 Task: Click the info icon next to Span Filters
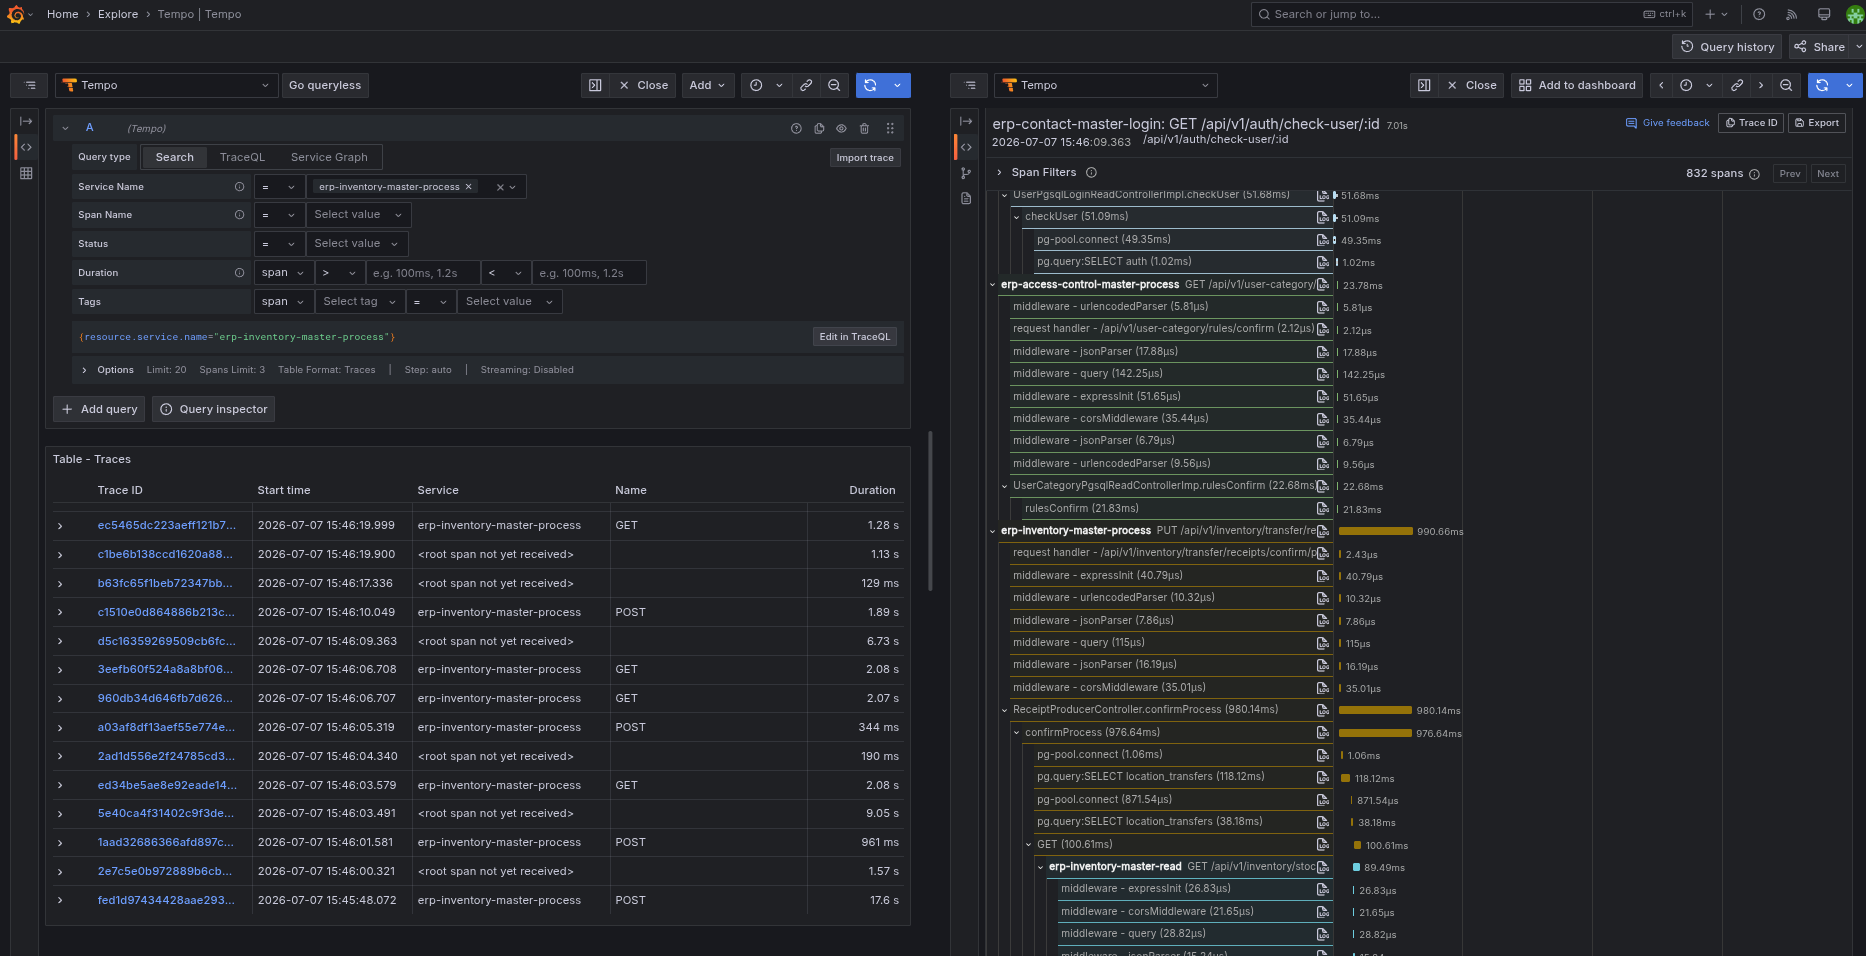pos(1091,173)
